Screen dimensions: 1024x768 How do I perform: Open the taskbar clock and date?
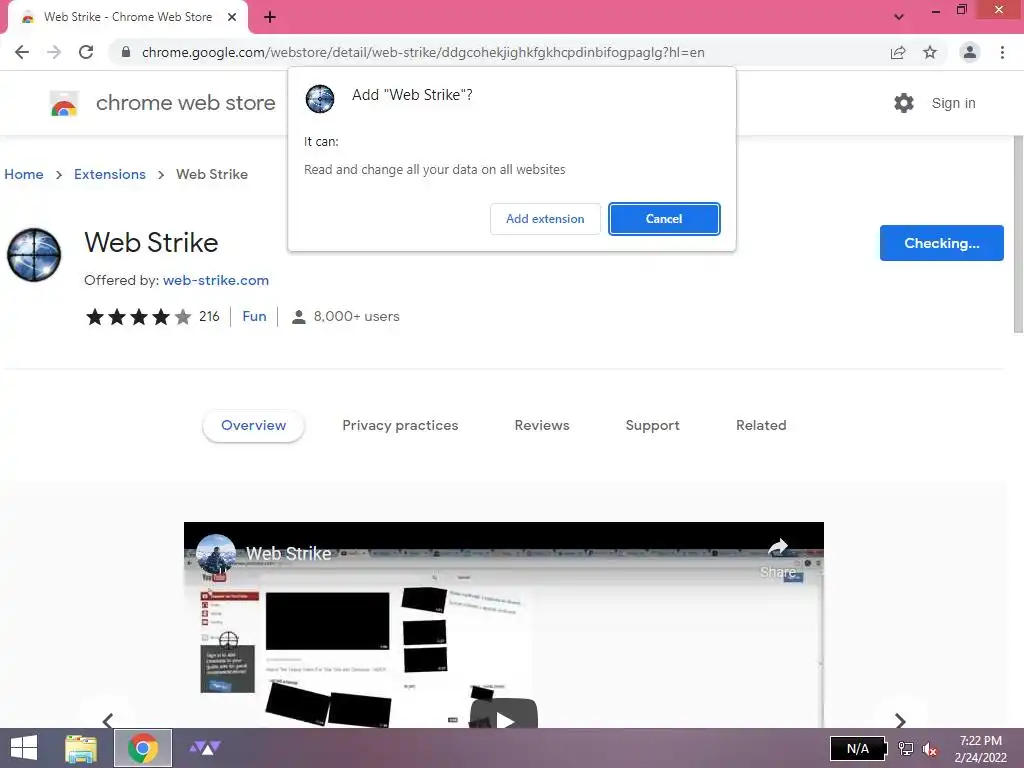(x=980, y=748)
